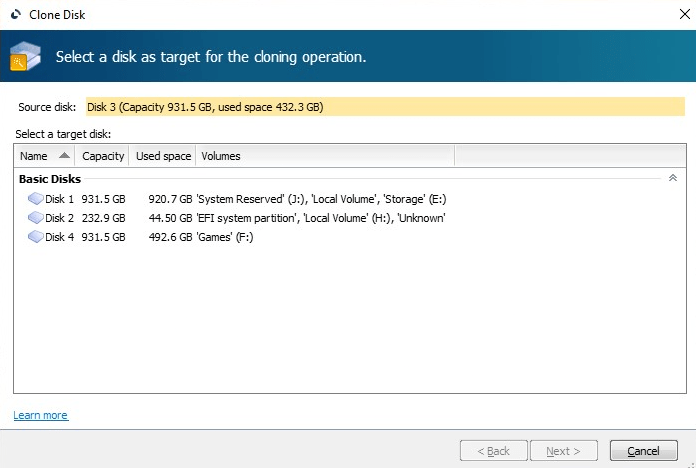Sort by the Volumes column header

(x=325, y=156)
